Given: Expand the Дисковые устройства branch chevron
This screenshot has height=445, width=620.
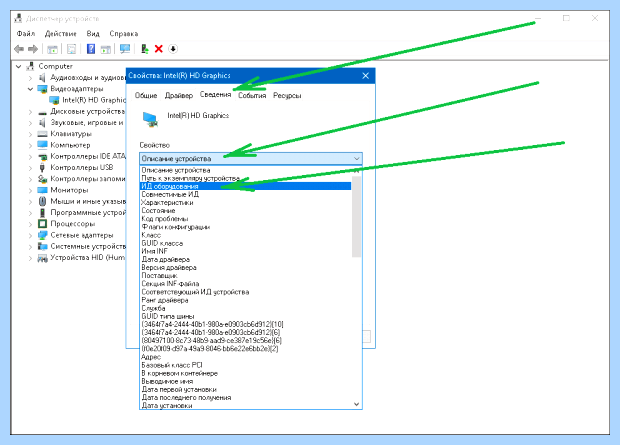Looking at the screenshot, I should tap(30, 112).
